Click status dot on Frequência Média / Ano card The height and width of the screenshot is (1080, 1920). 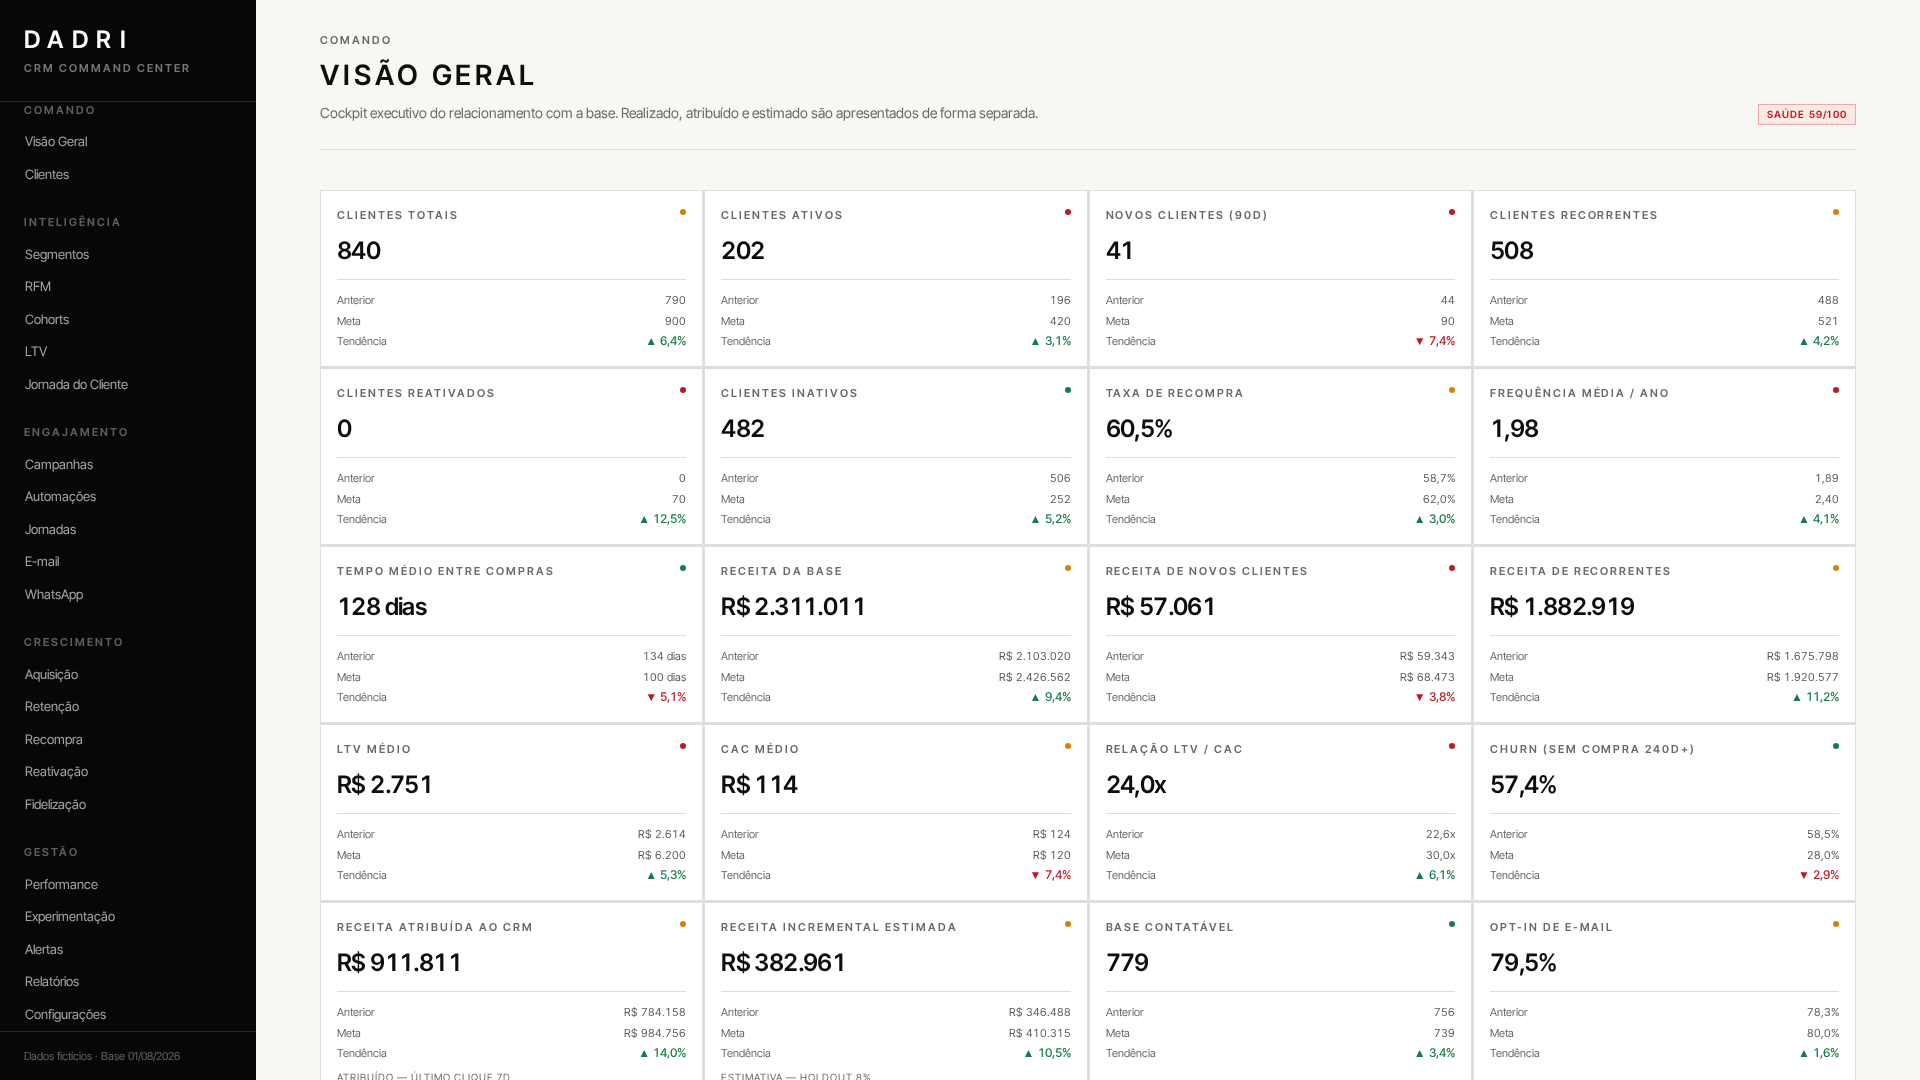tap(1836, 390)
